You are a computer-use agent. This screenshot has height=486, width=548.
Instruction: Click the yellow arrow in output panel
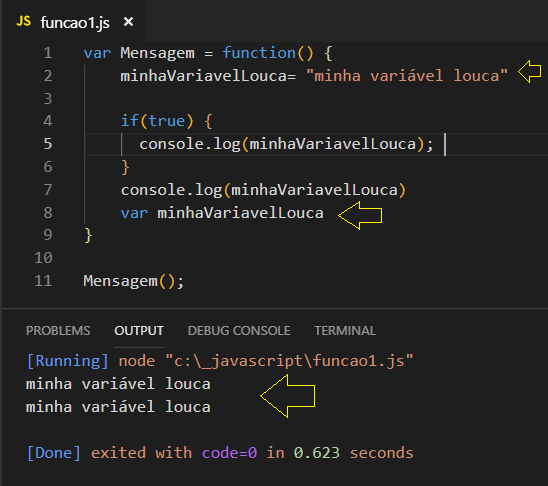pos(288,396)
